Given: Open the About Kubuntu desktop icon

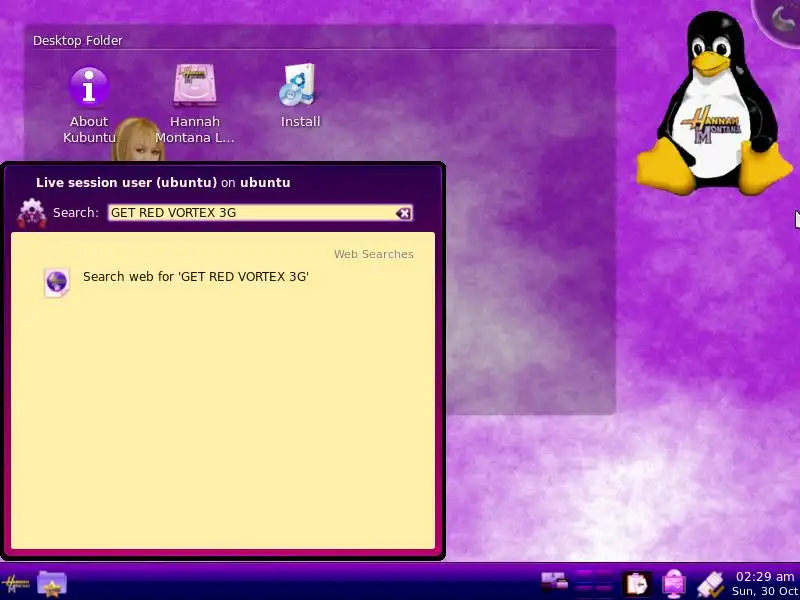Looking at the screenshot, I should pos(89,105).
